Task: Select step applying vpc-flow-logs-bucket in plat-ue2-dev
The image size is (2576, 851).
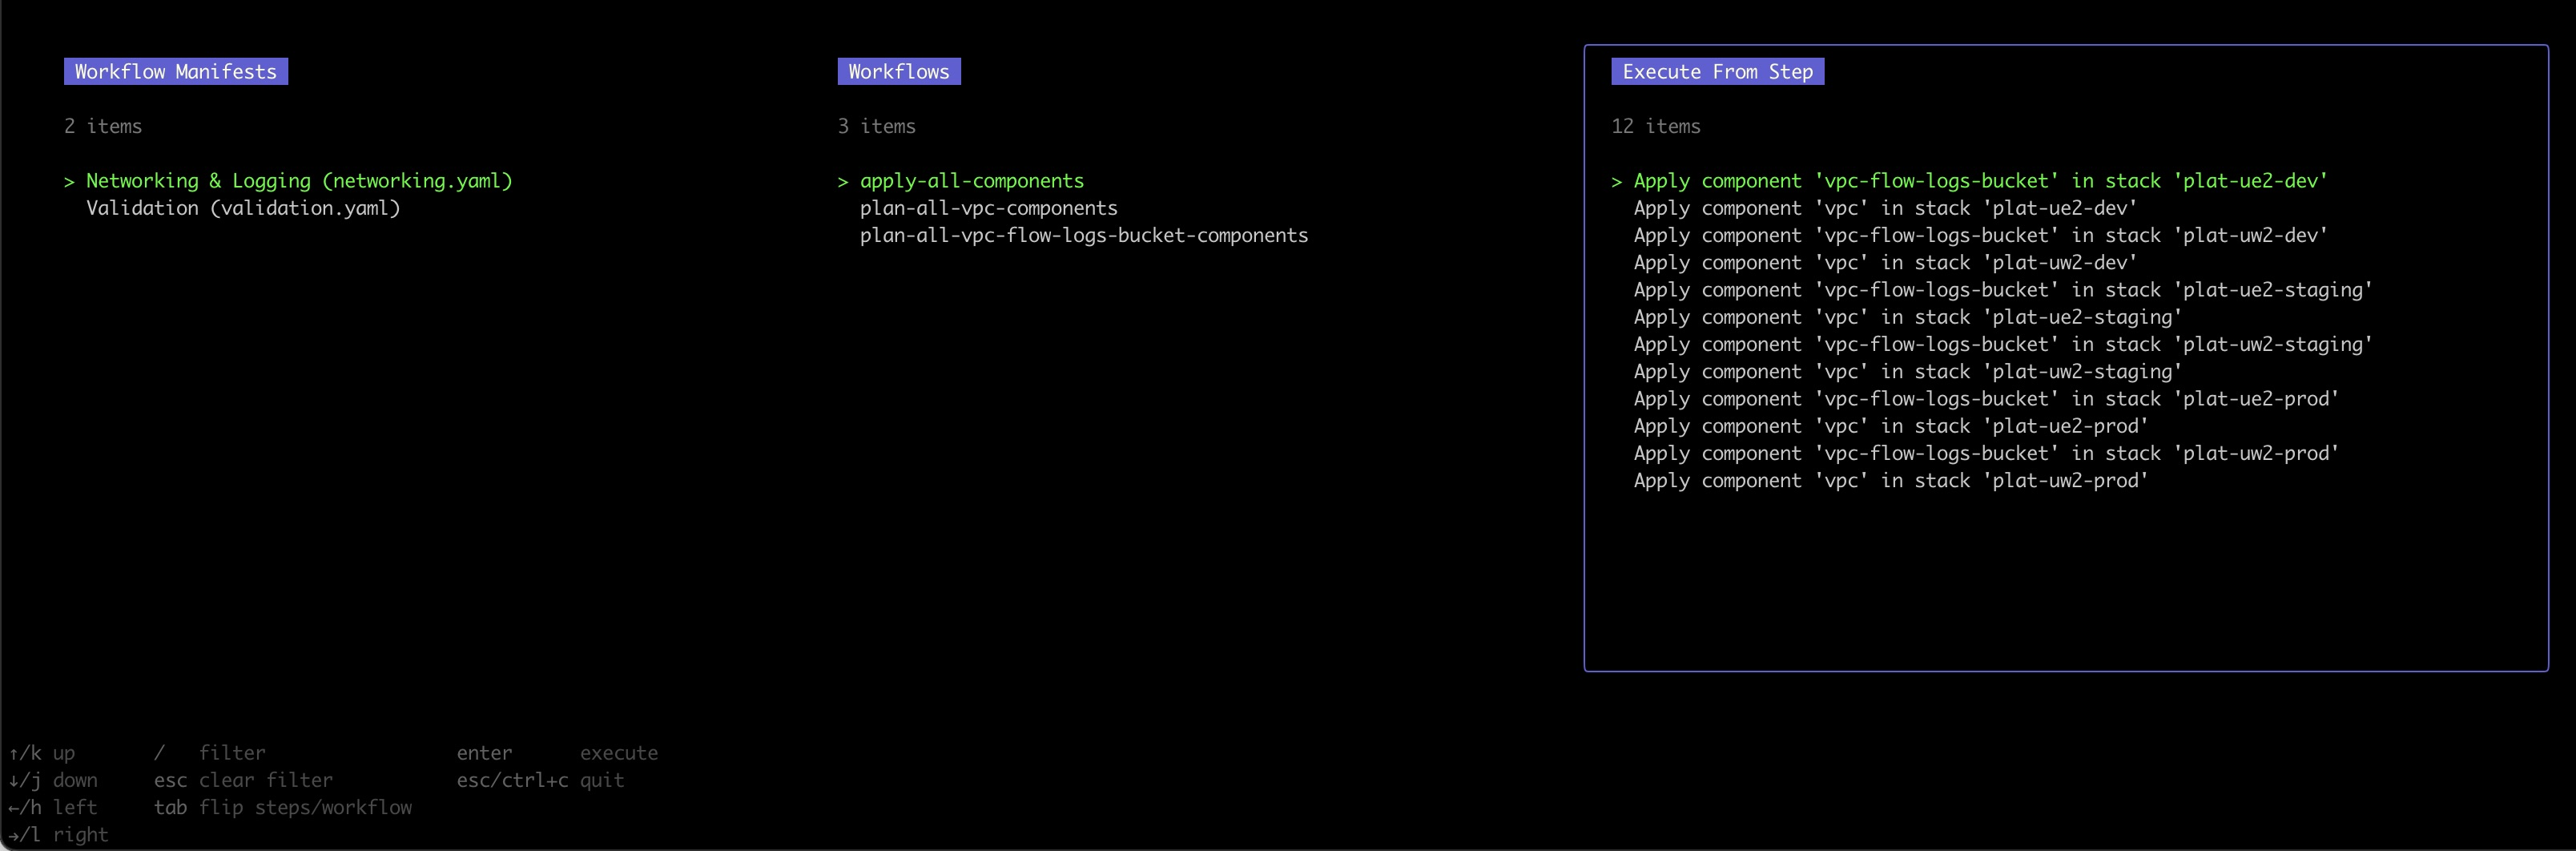Action: click(x=1980, y=181)
